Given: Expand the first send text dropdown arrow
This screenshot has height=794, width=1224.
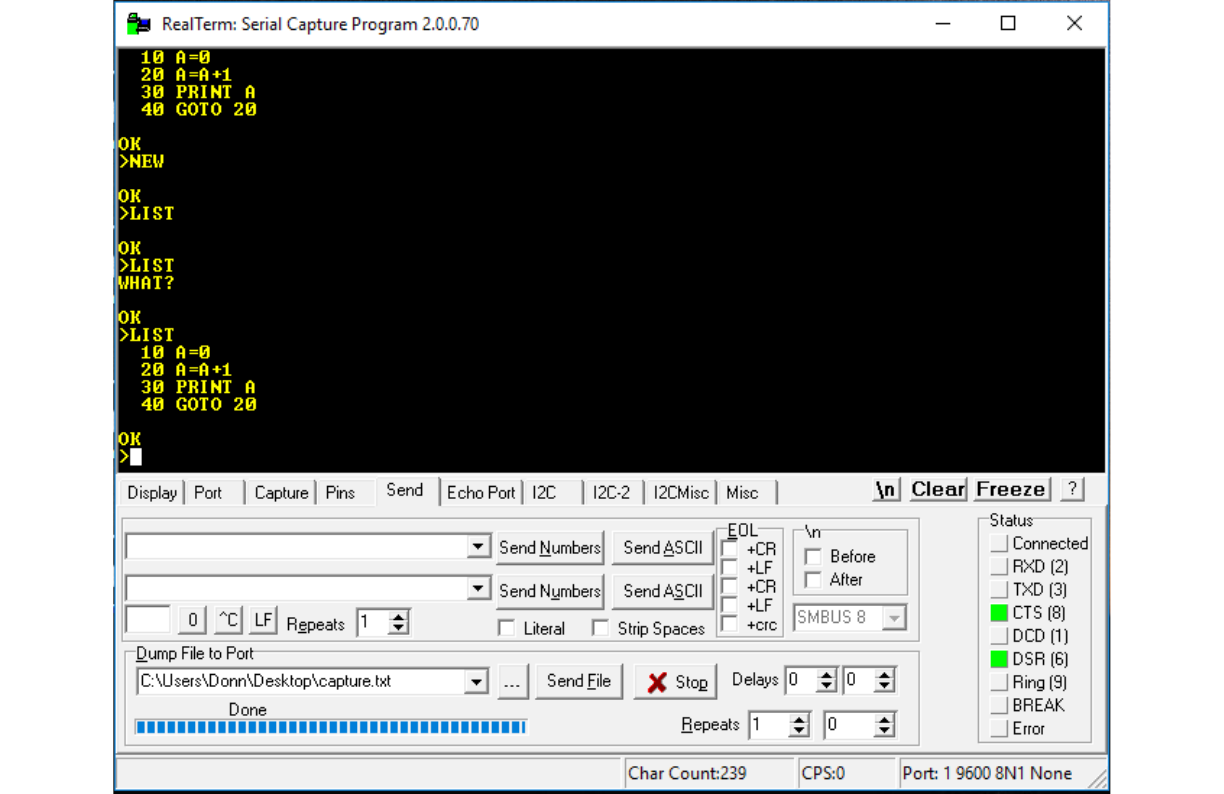Looking at the screenshot, I should pyautogui.click(x=479, y=547).
